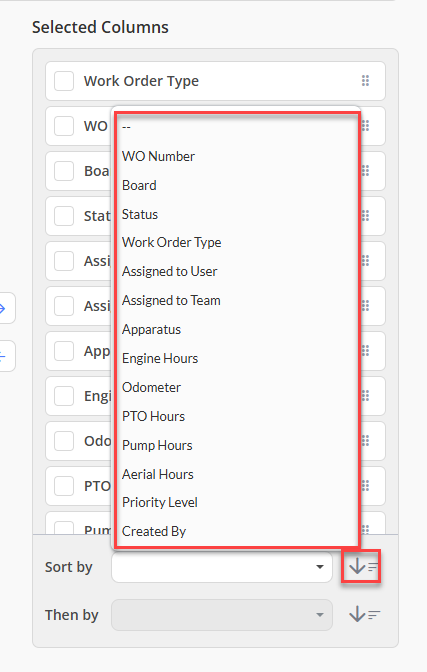Screen dimensions: 427x672
Task: Select the blank -- option
Action: (126, 127)
